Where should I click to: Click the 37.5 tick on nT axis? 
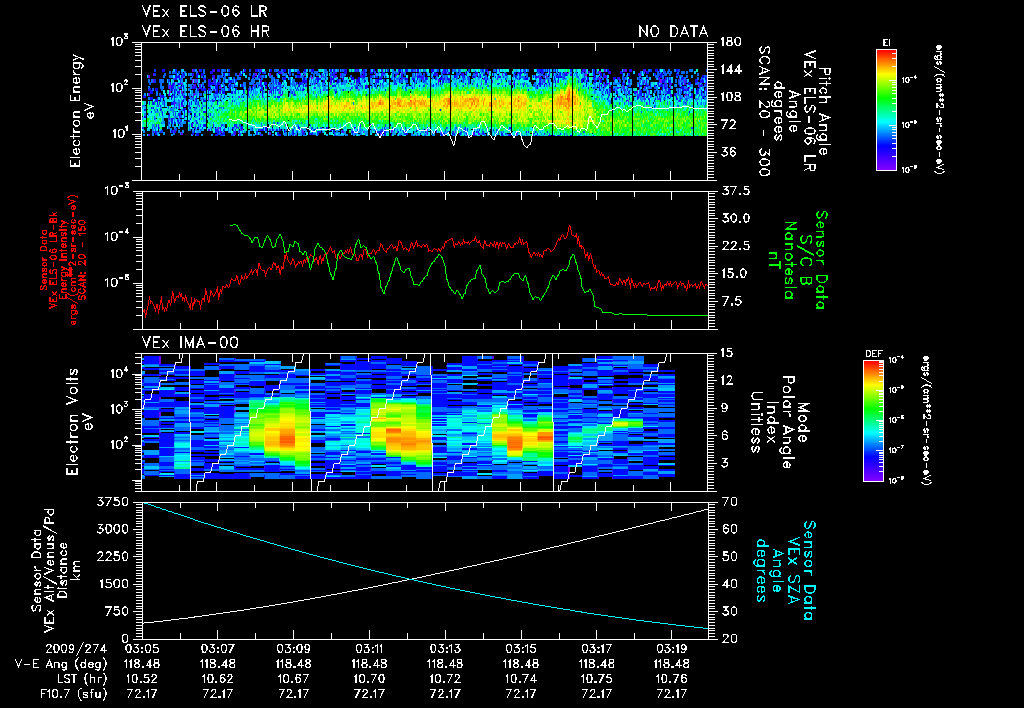[x=735, y=191]
